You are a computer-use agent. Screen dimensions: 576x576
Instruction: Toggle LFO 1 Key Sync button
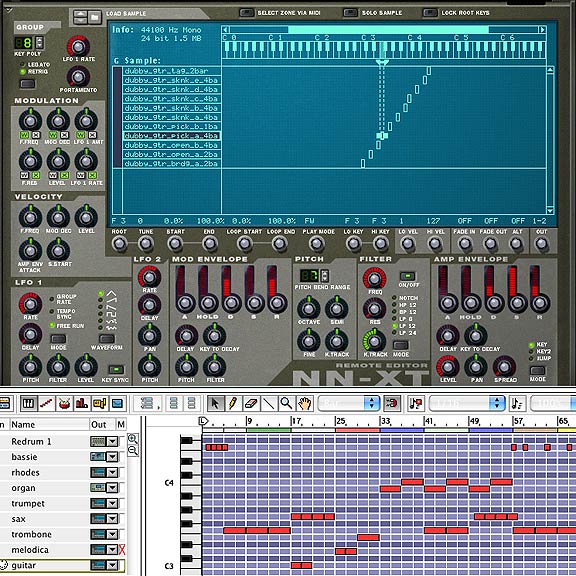tap(116, 369)
